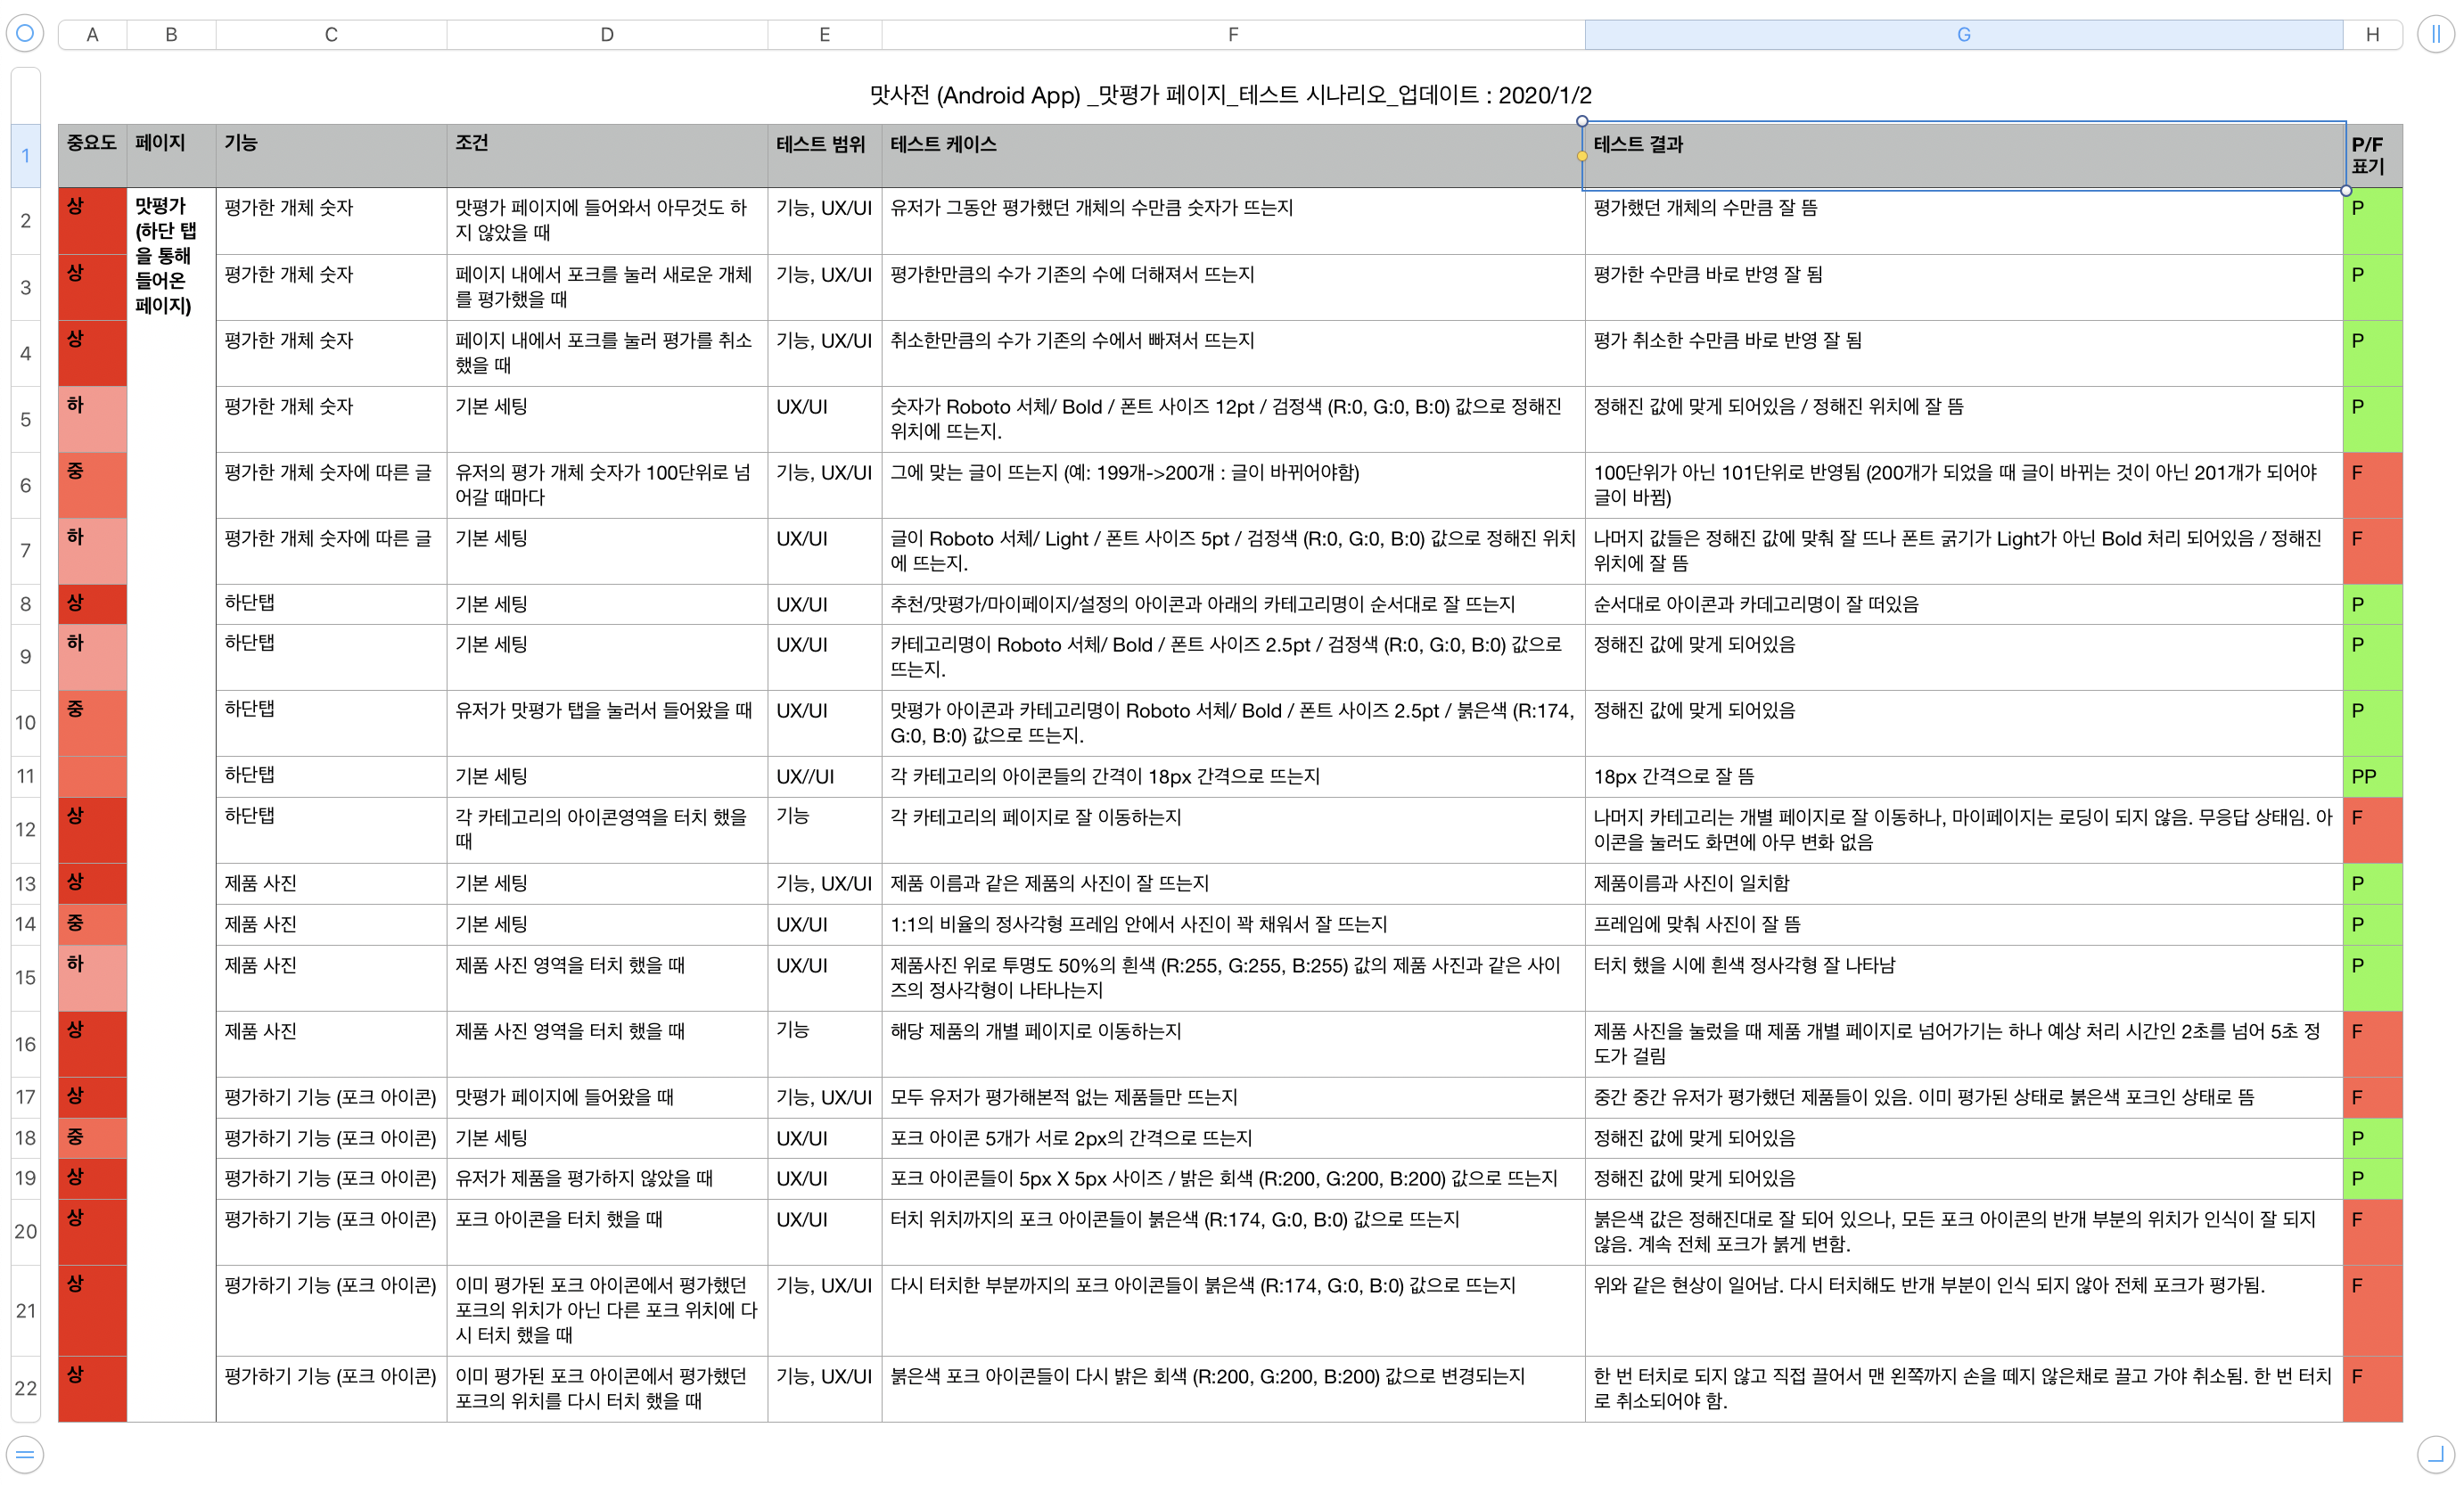Image resolution: width=2464 pixels, height=1485 pixels.
Task: Select column G header
Action: pos(1963,34)
